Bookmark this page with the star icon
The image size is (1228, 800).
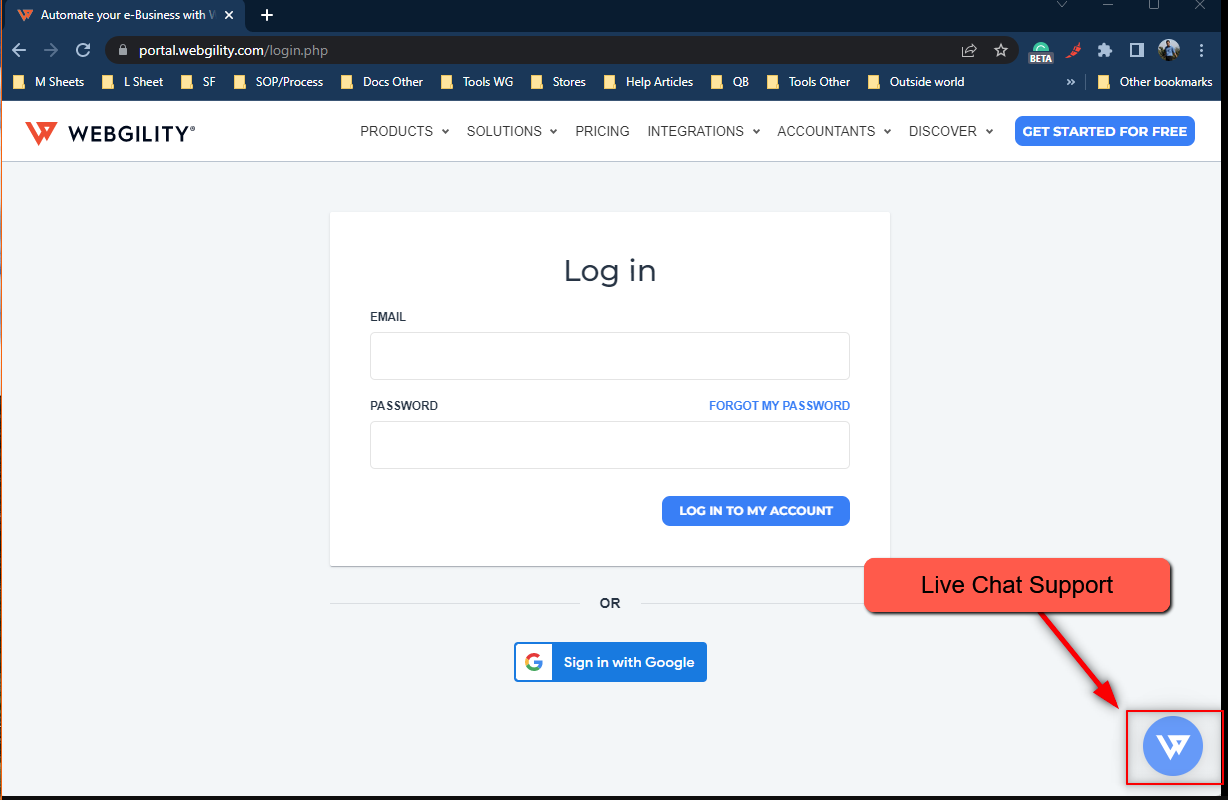coord(1001,50)
